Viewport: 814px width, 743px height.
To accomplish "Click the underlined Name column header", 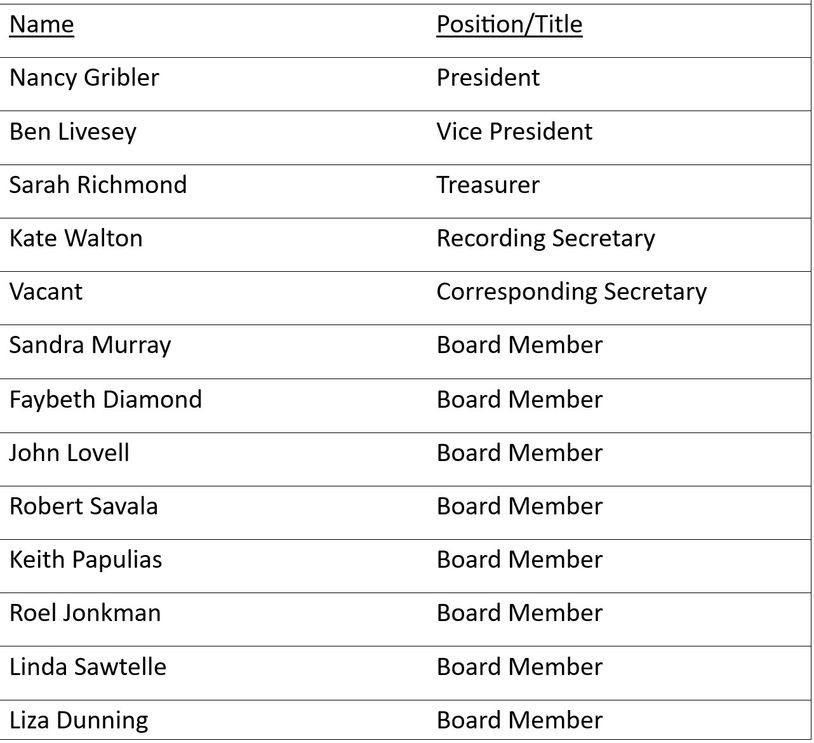I will tap(42, 24).
